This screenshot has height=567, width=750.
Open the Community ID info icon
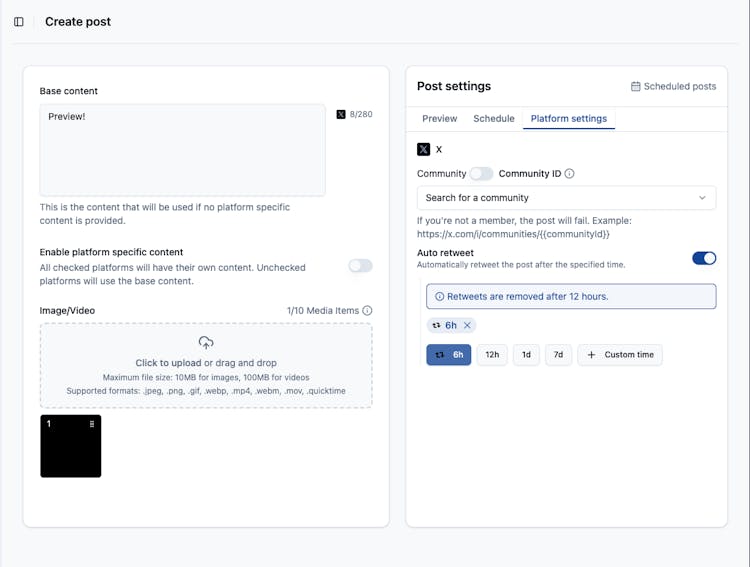pyautogui.click(x=569, y=174)
